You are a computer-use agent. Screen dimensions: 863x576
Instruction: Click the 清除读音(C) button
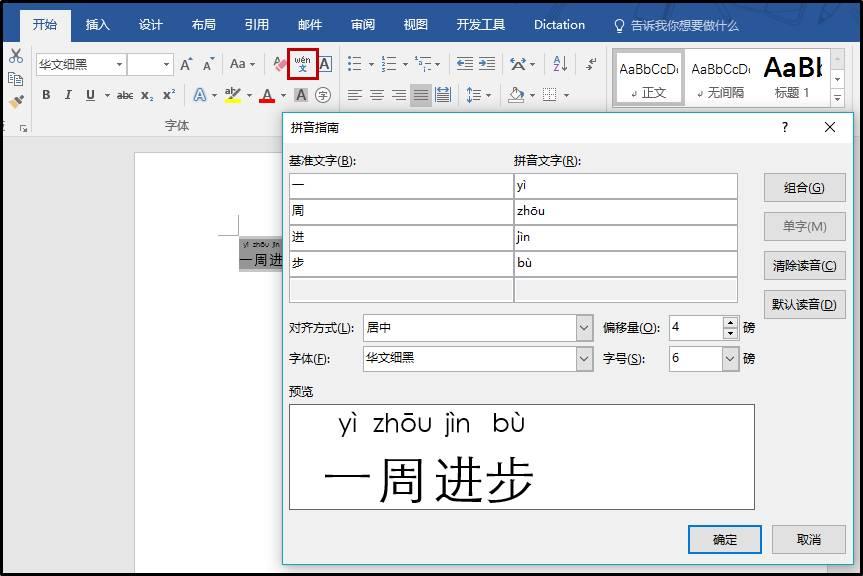pos(805,265)
